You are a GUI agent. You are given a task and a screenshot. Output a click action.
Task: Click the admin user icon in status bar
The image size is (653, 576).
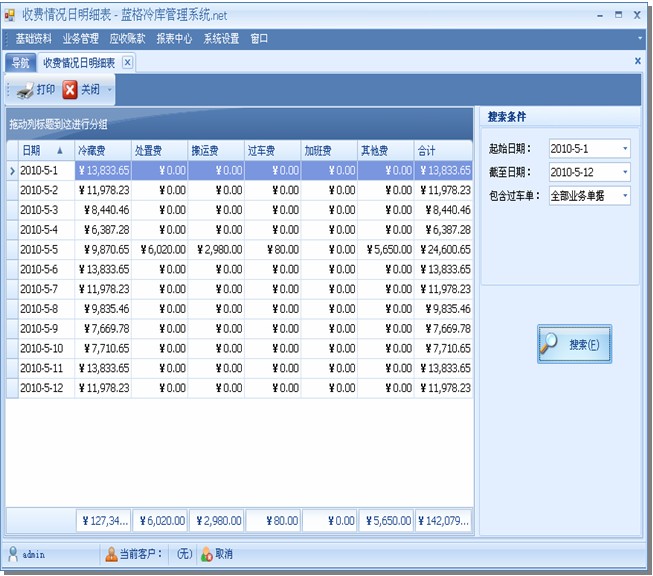coord(13,554)
